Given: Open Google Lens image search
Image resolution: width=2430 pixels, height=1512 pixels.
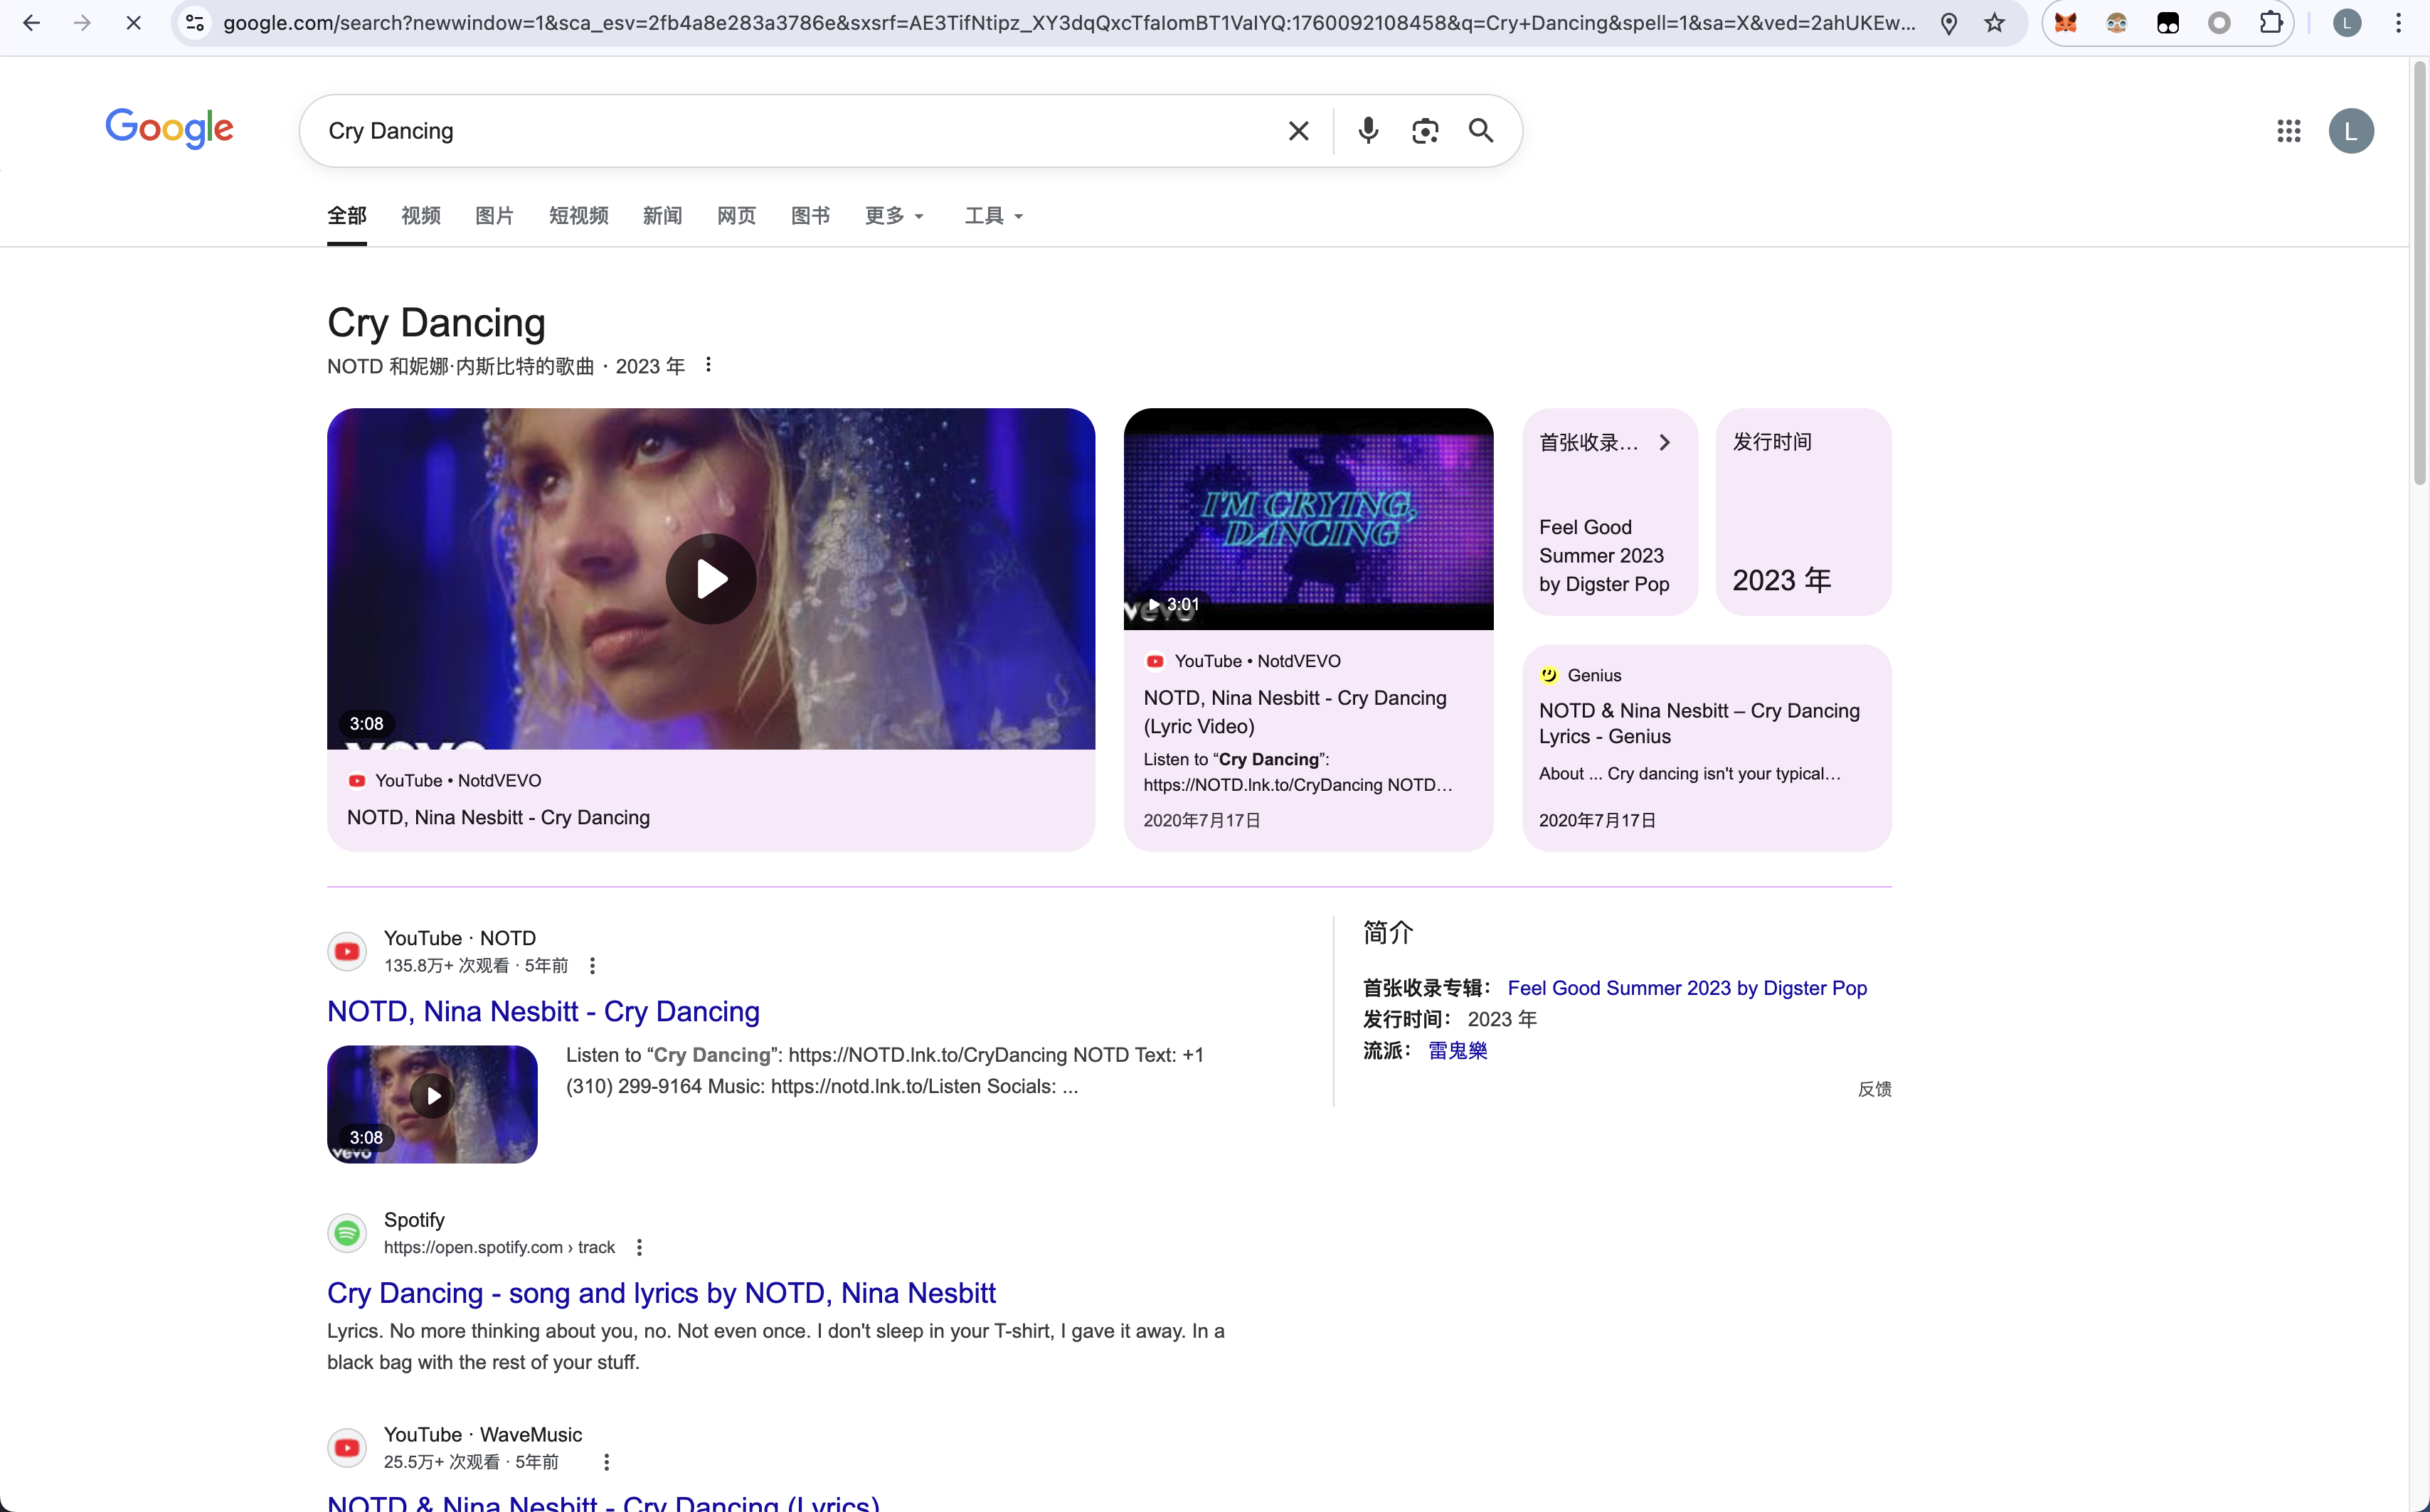Looking at the screenshot, I should (1425, 131).
